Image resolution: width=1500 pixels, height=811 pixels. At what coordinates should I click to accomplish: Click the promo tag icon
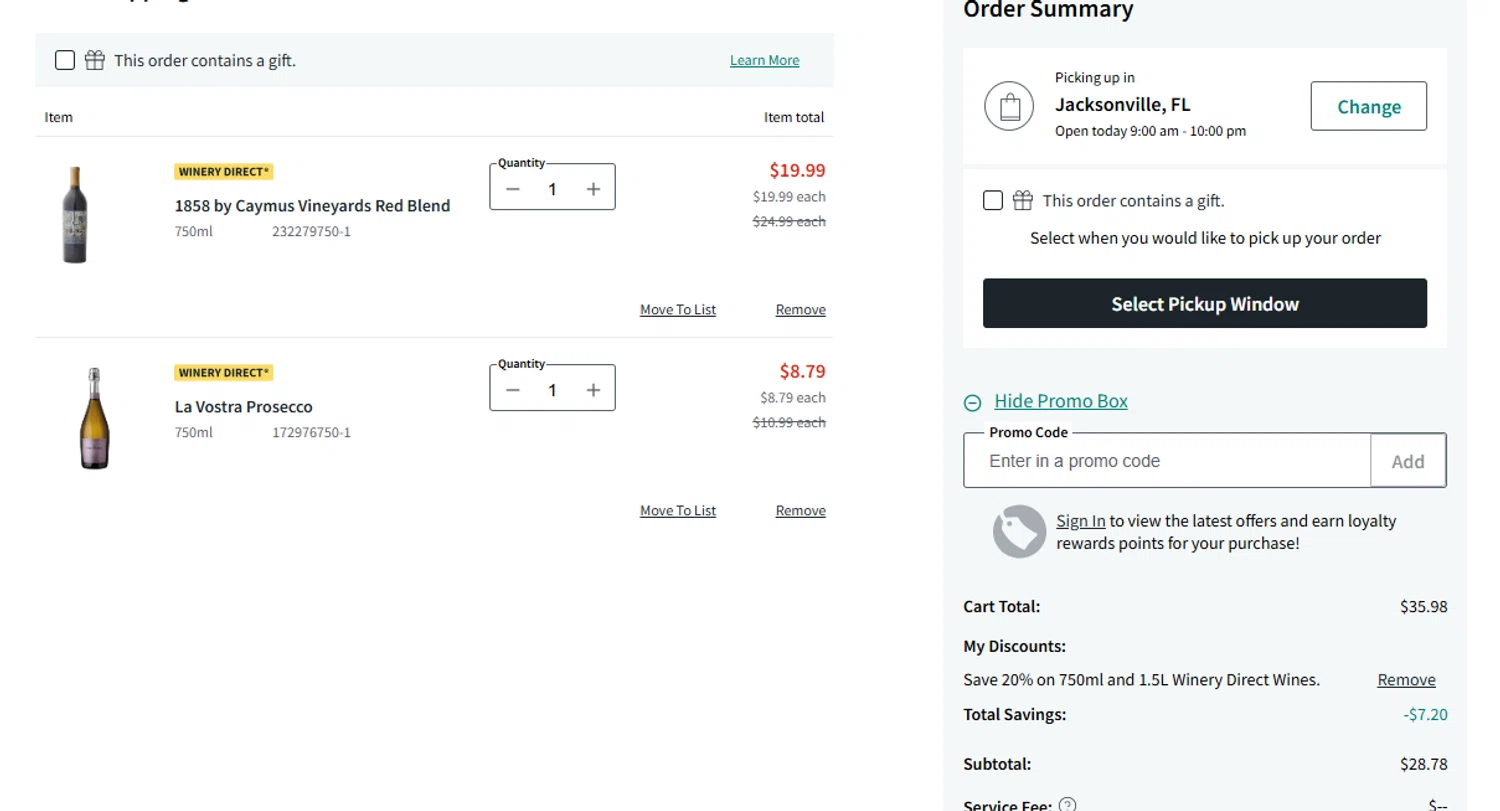point(1019,532)
